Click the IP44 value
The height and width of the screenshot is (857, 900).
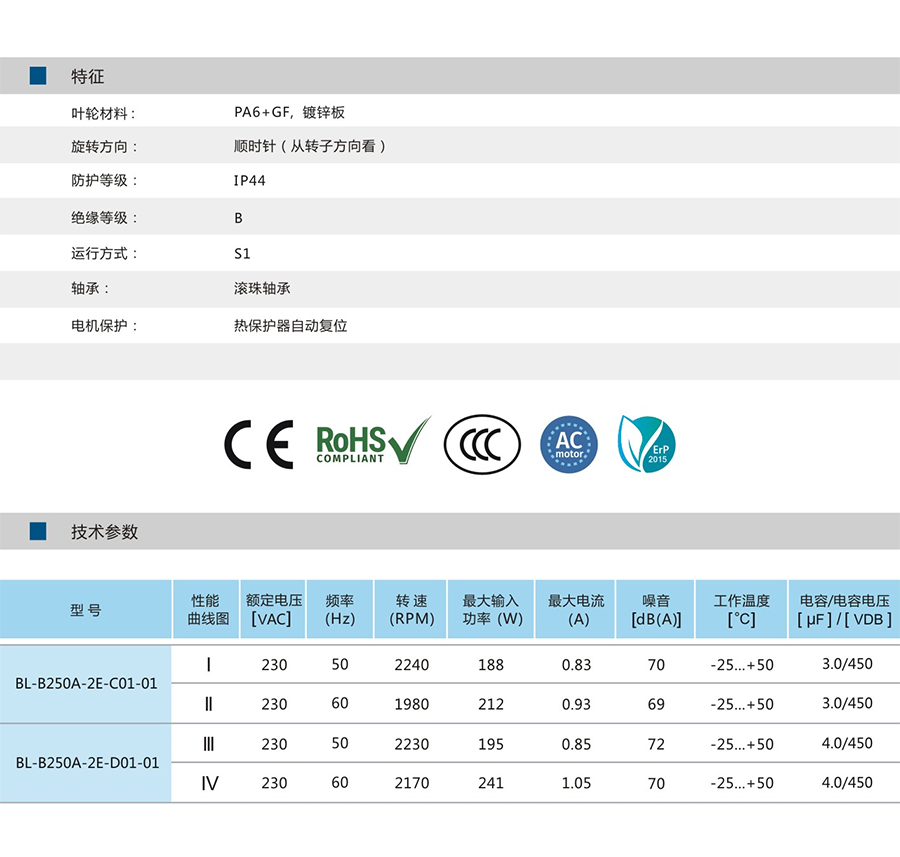pyautogui.click(x=250, y=181)
